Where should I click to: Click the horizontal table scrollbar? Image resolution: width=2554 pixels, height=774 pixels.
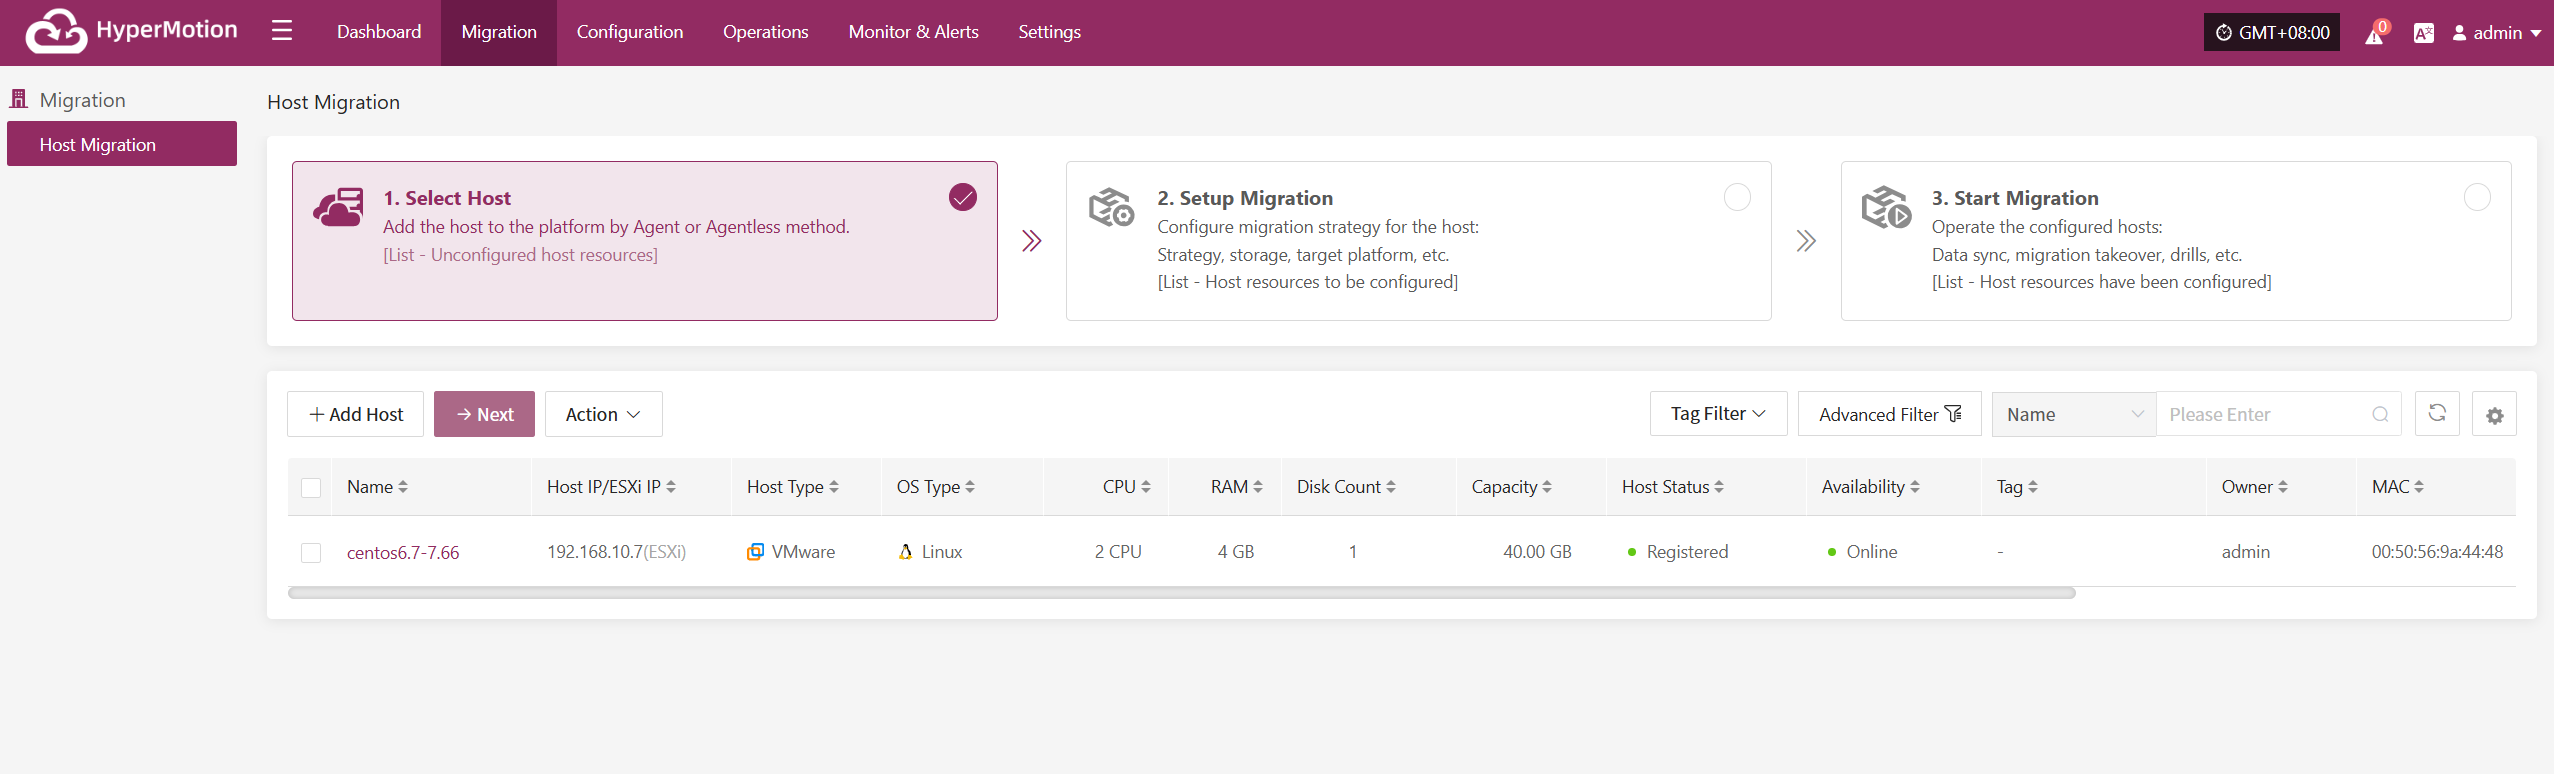coord(1181,593)
